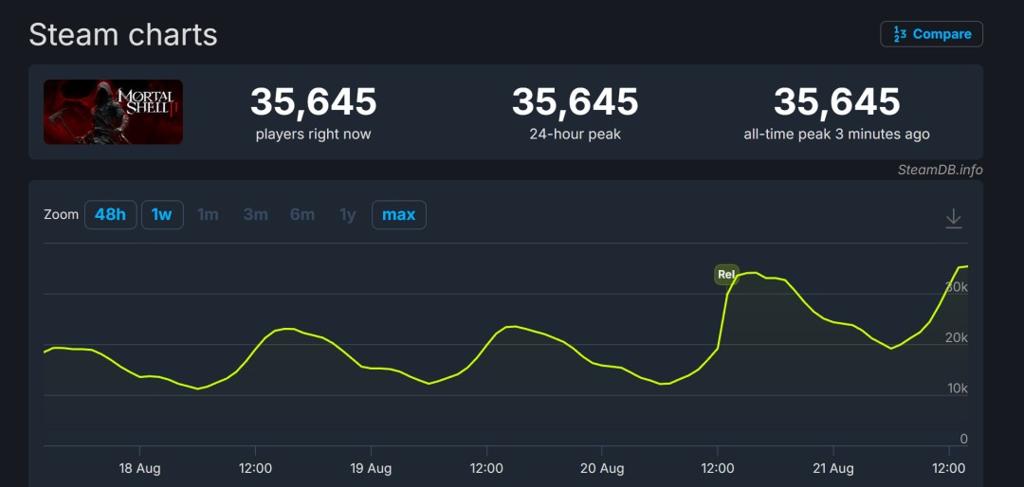Click the Steam charts heading
The width and height of the screenshot is (1024, 487).
(x=123, y=35)
